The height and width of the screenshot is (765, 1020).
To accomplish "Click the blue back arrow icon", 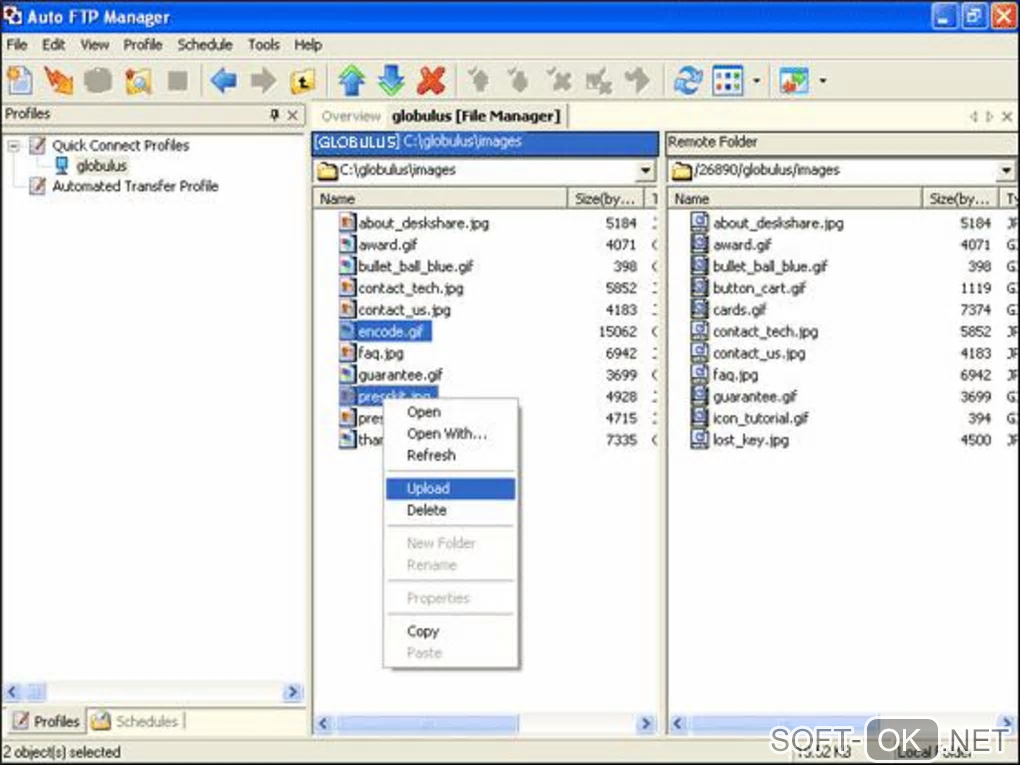I will click(x=224, y=80).
